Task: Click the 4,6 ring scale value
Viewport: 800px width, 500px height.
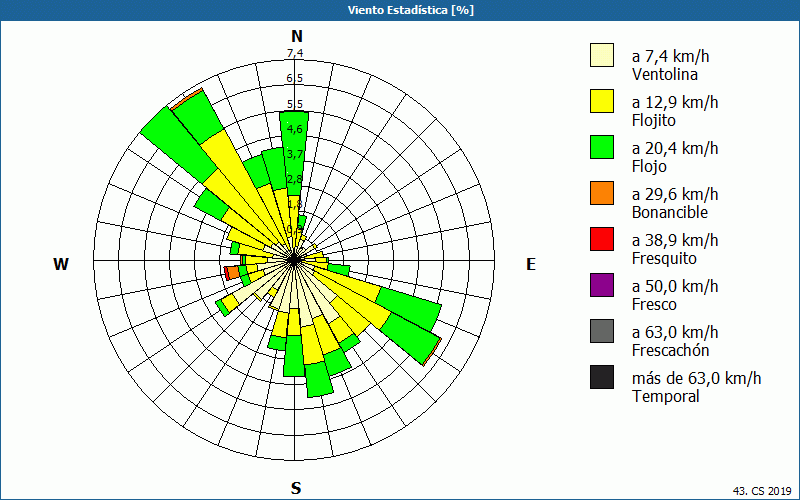Action: (295, 129)
